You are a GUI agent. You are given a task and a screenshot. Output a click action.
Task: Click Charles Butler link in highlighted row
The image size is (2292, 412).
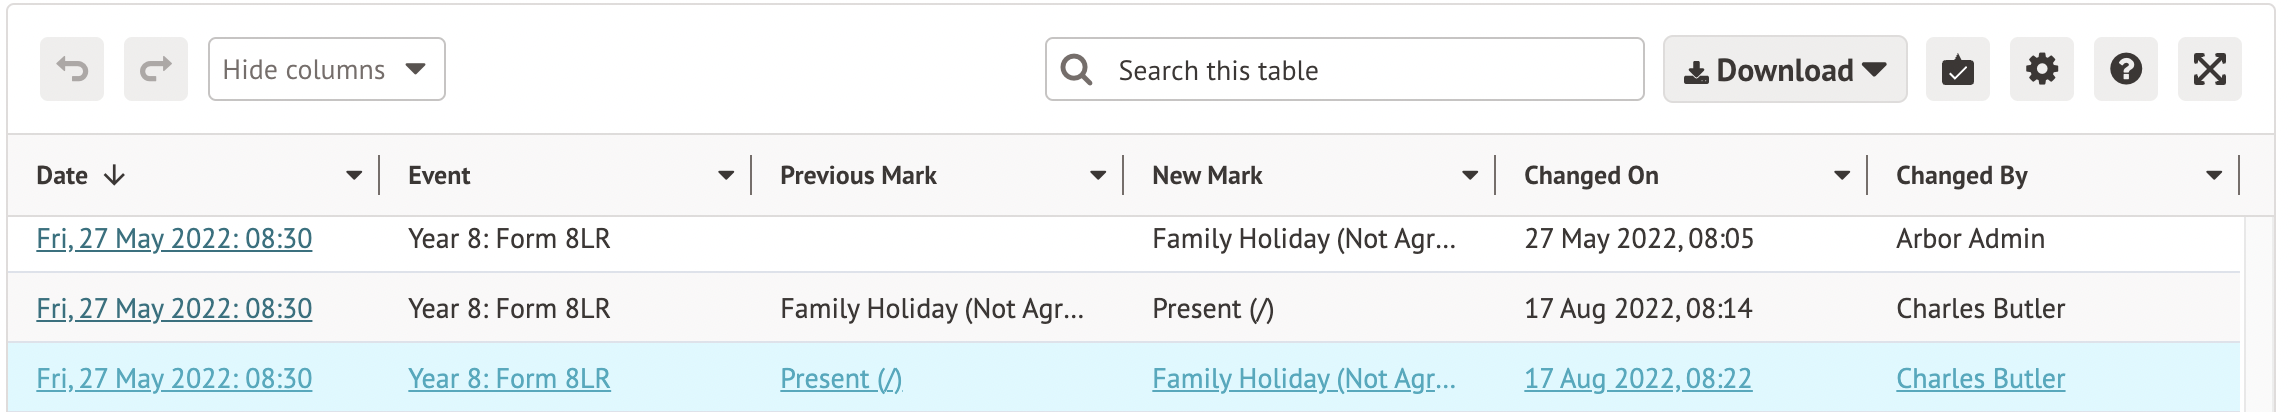[x=1980, y=379]
